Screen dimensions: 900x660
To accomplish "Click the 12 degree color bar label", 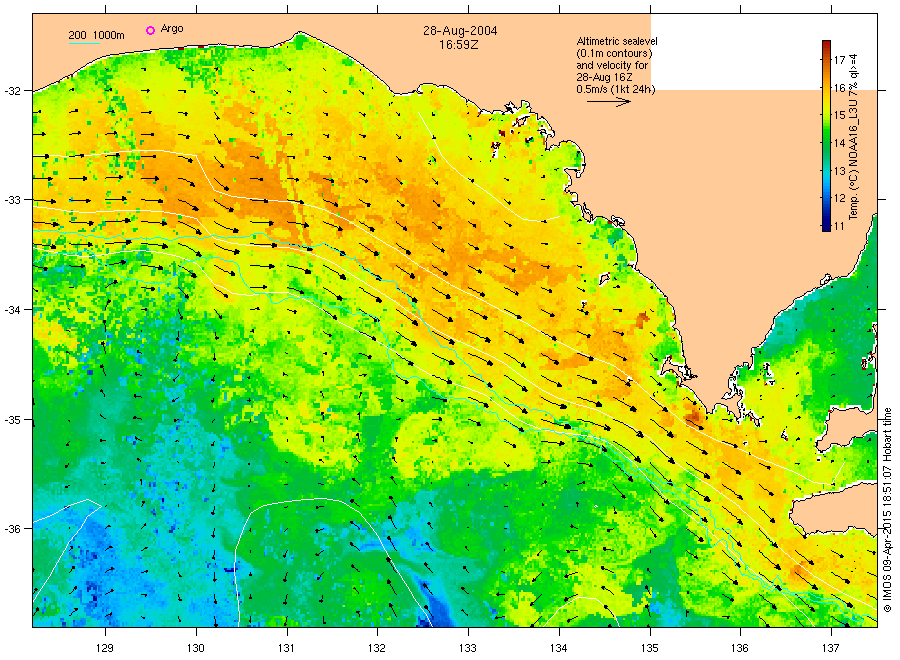I will pos(840,199).
